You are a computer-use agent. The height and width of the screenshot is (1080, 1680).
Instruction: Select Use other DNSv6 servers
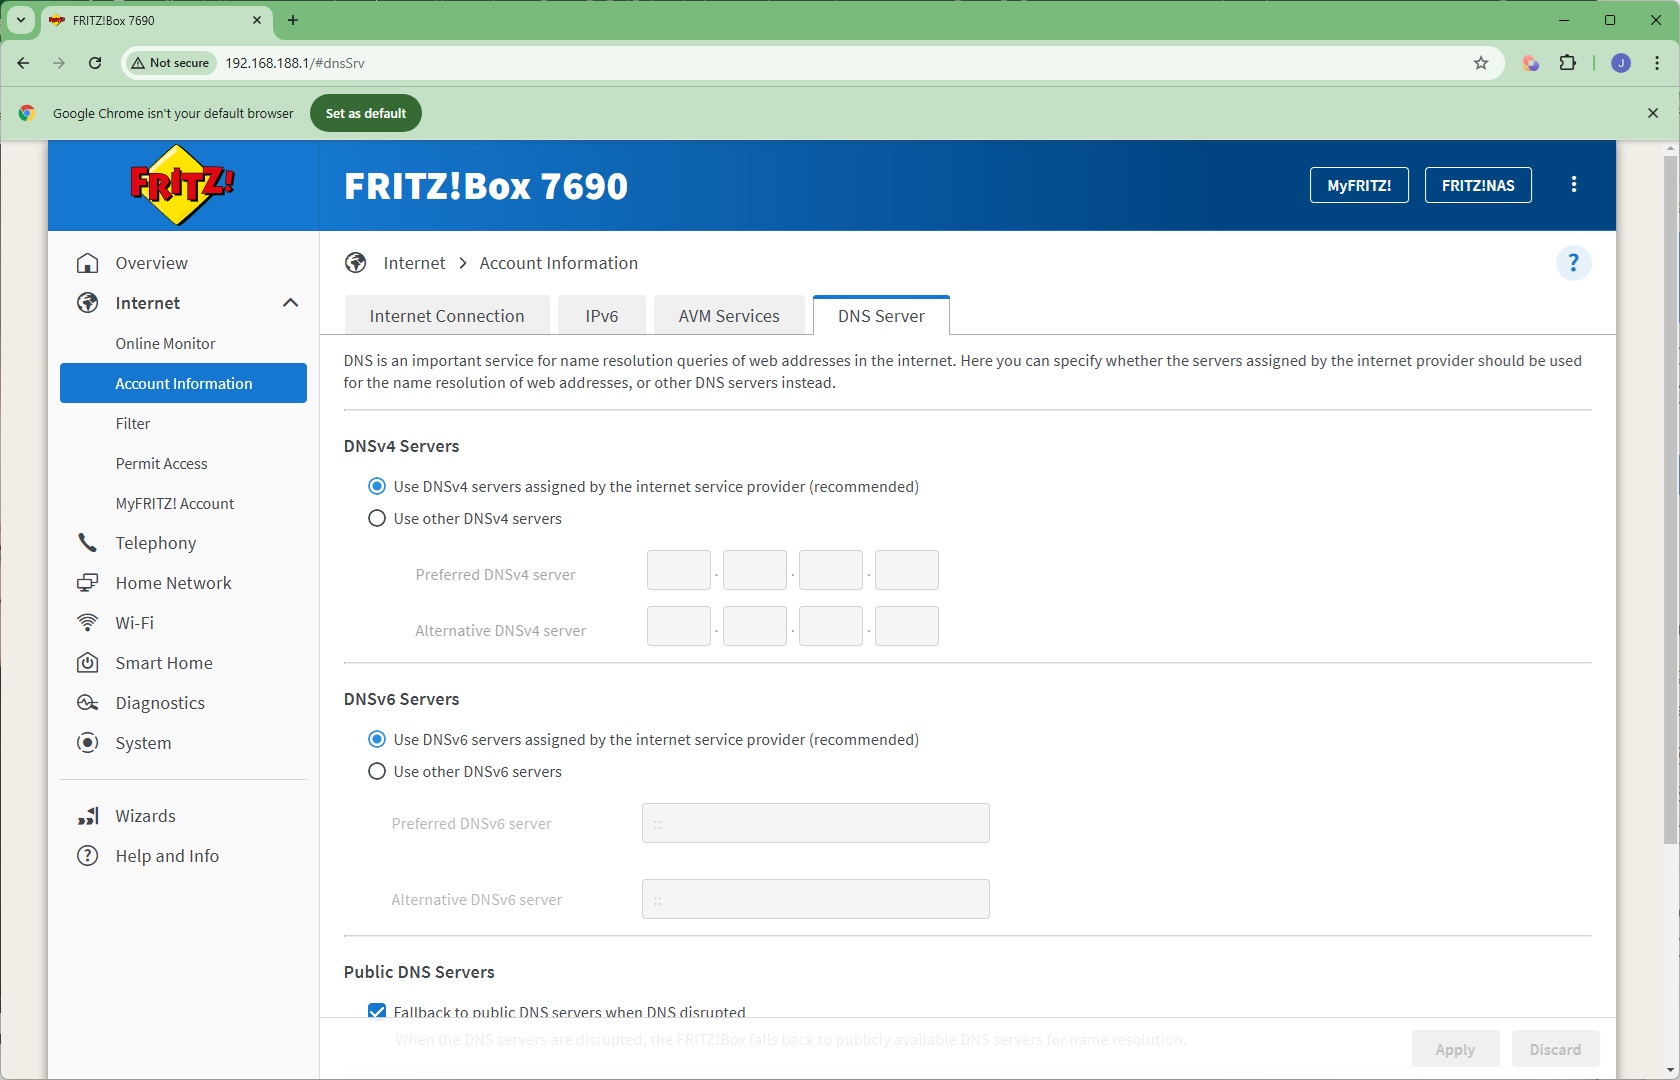(x=377, y=772)
